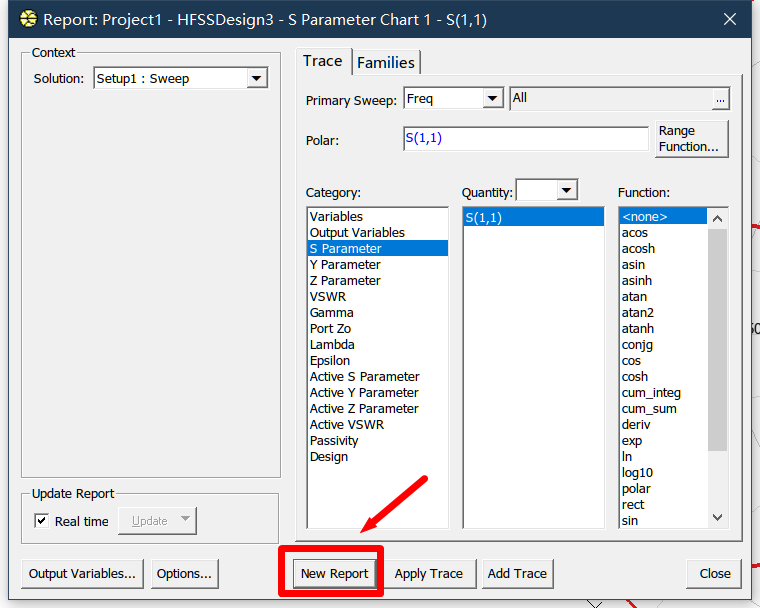760x608 pixels.
Task: Open the Quantity filter dropdown
Action: pyautogui.click(x=567, y=190)
